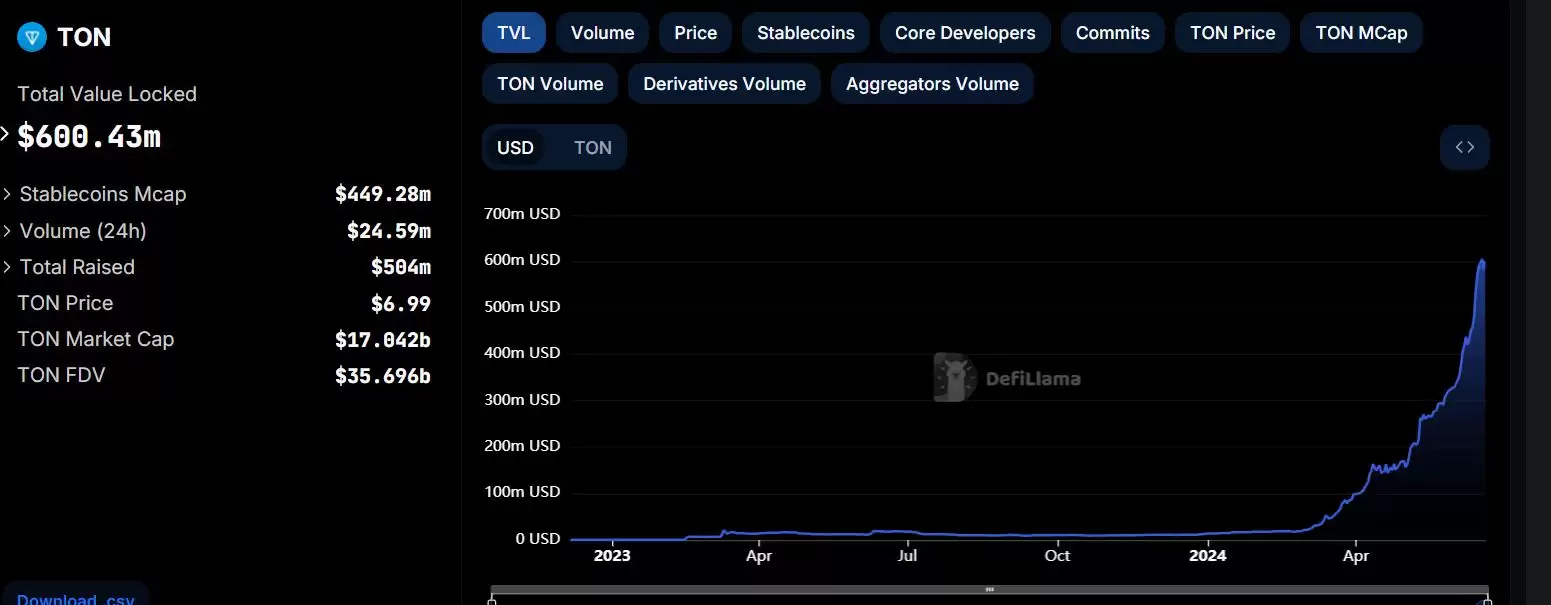This screenshot has height=605, width=1551.
Task: Show TON Volume on chart
Action: tap(549, 84)
